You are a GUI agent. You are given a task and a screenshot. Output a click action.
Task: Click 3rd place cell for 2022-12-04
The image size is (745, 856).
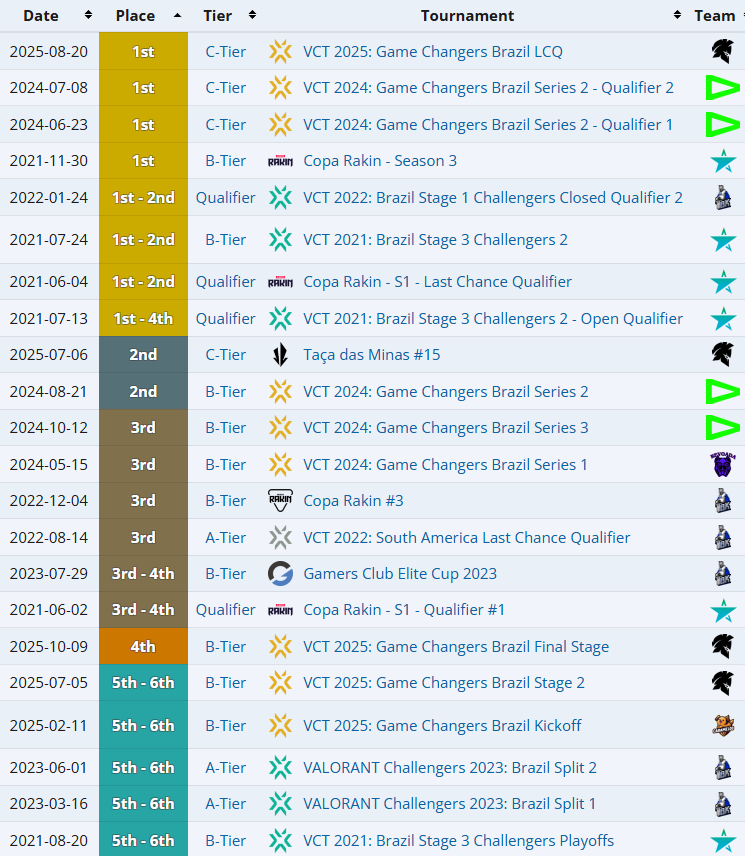144,501
